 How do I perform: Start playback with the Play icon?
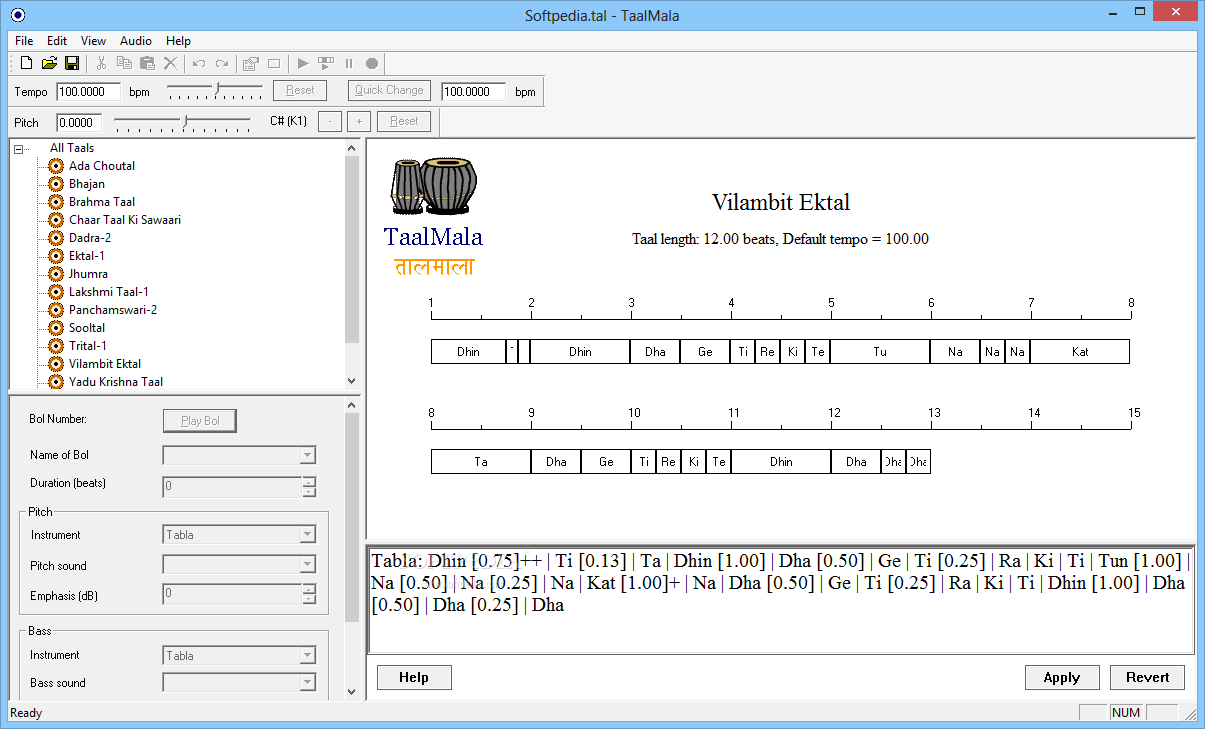[x=303, y=63]
